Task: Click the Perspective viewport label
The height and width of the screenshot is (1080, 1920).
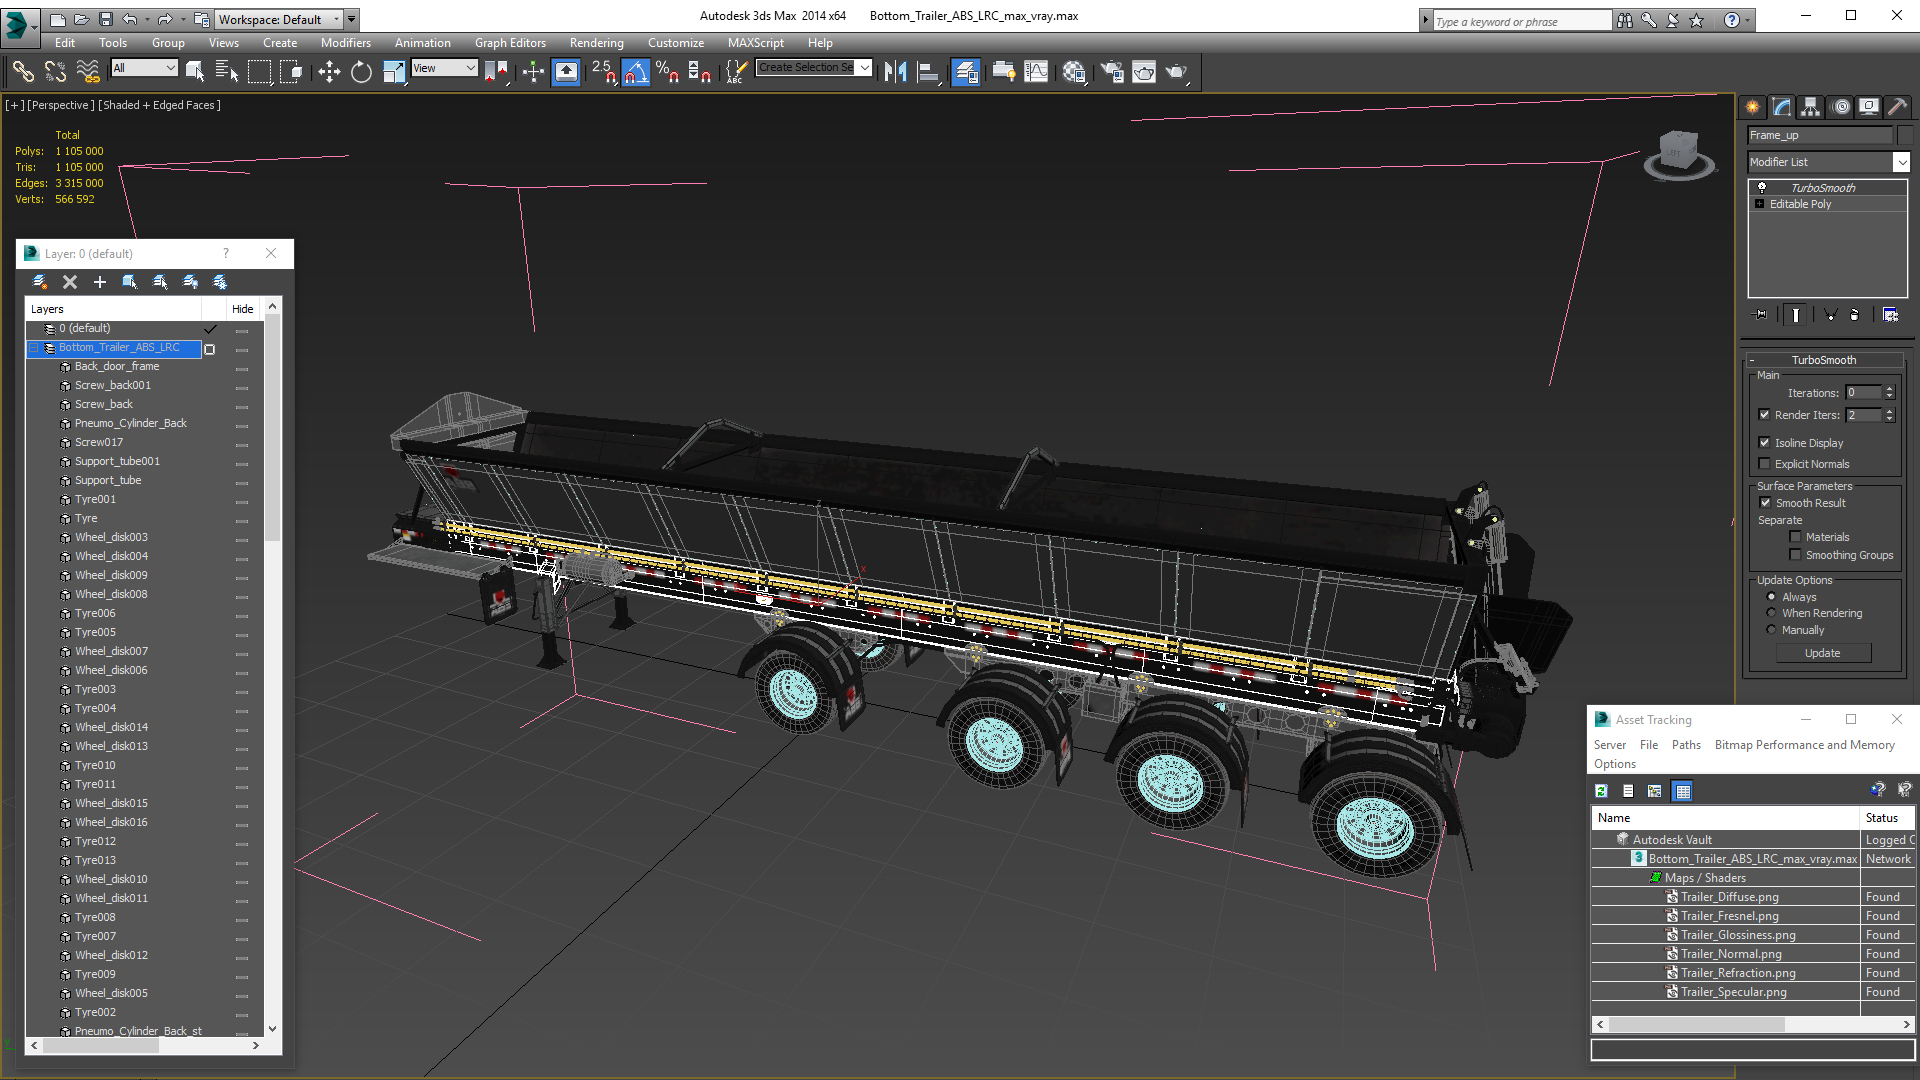Action: 61,105
